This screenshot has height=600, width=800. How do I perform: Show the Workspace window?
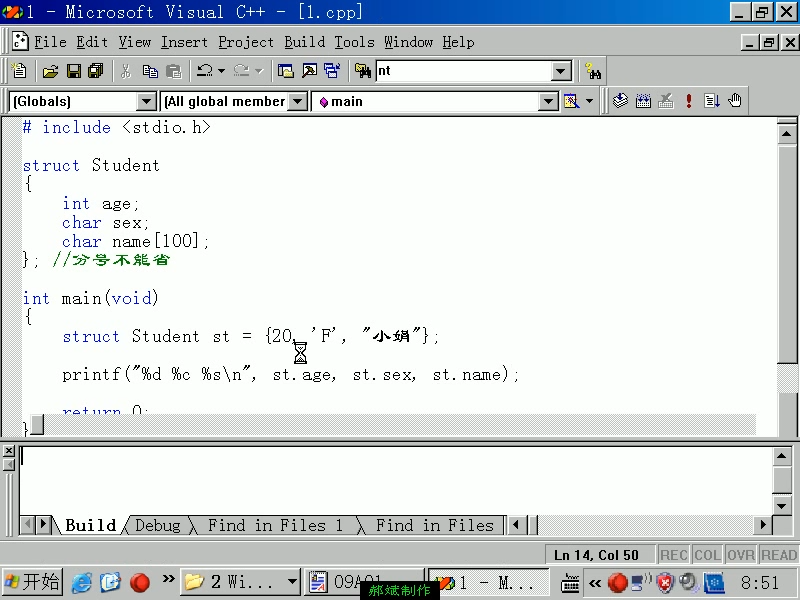pos(286,71)
